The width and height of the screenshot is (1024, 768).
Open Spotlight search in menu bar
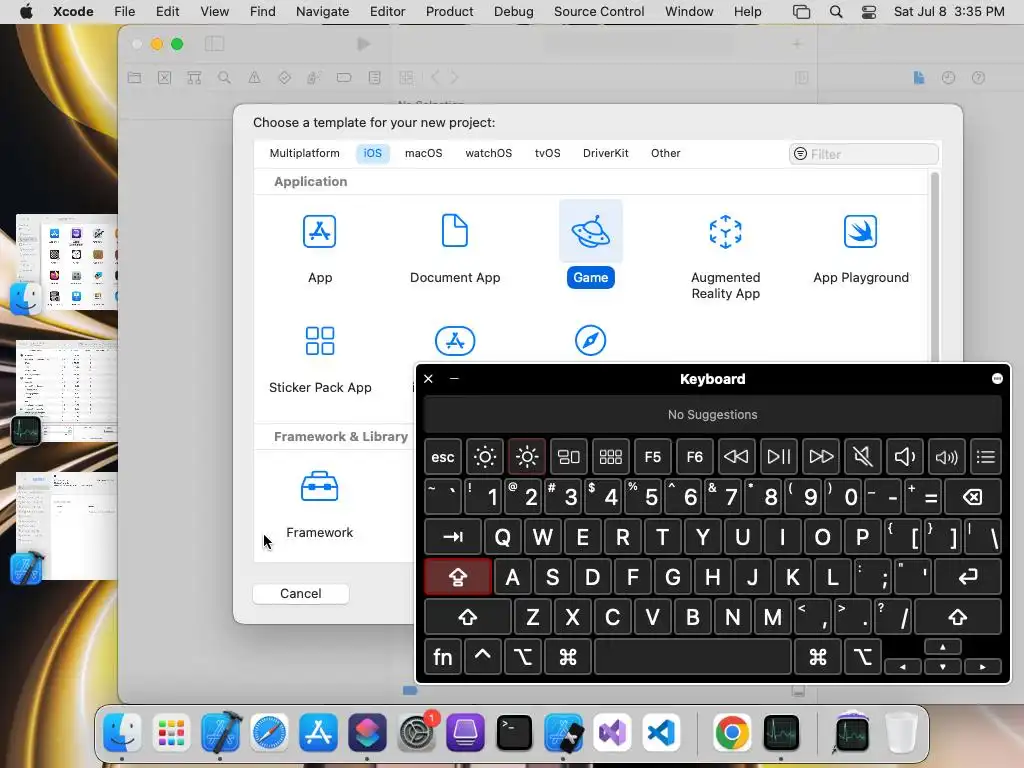(x=835, y=12)
